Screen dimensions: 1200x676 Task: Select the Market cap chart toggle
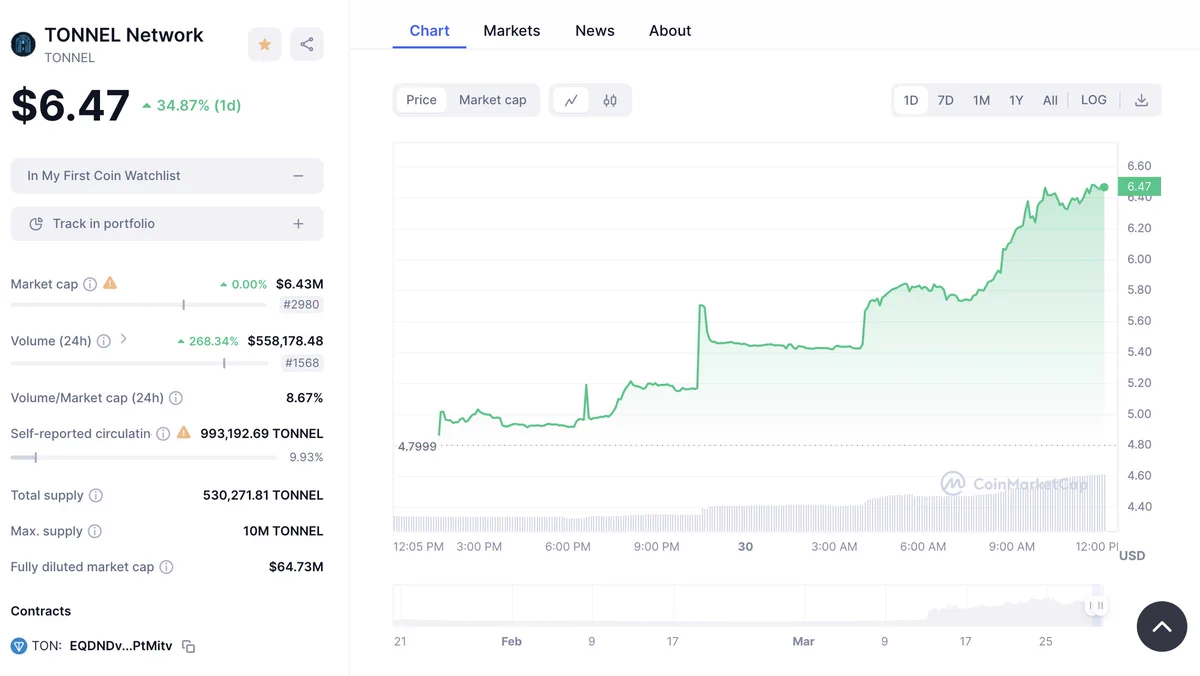click(x=493, y=100)
